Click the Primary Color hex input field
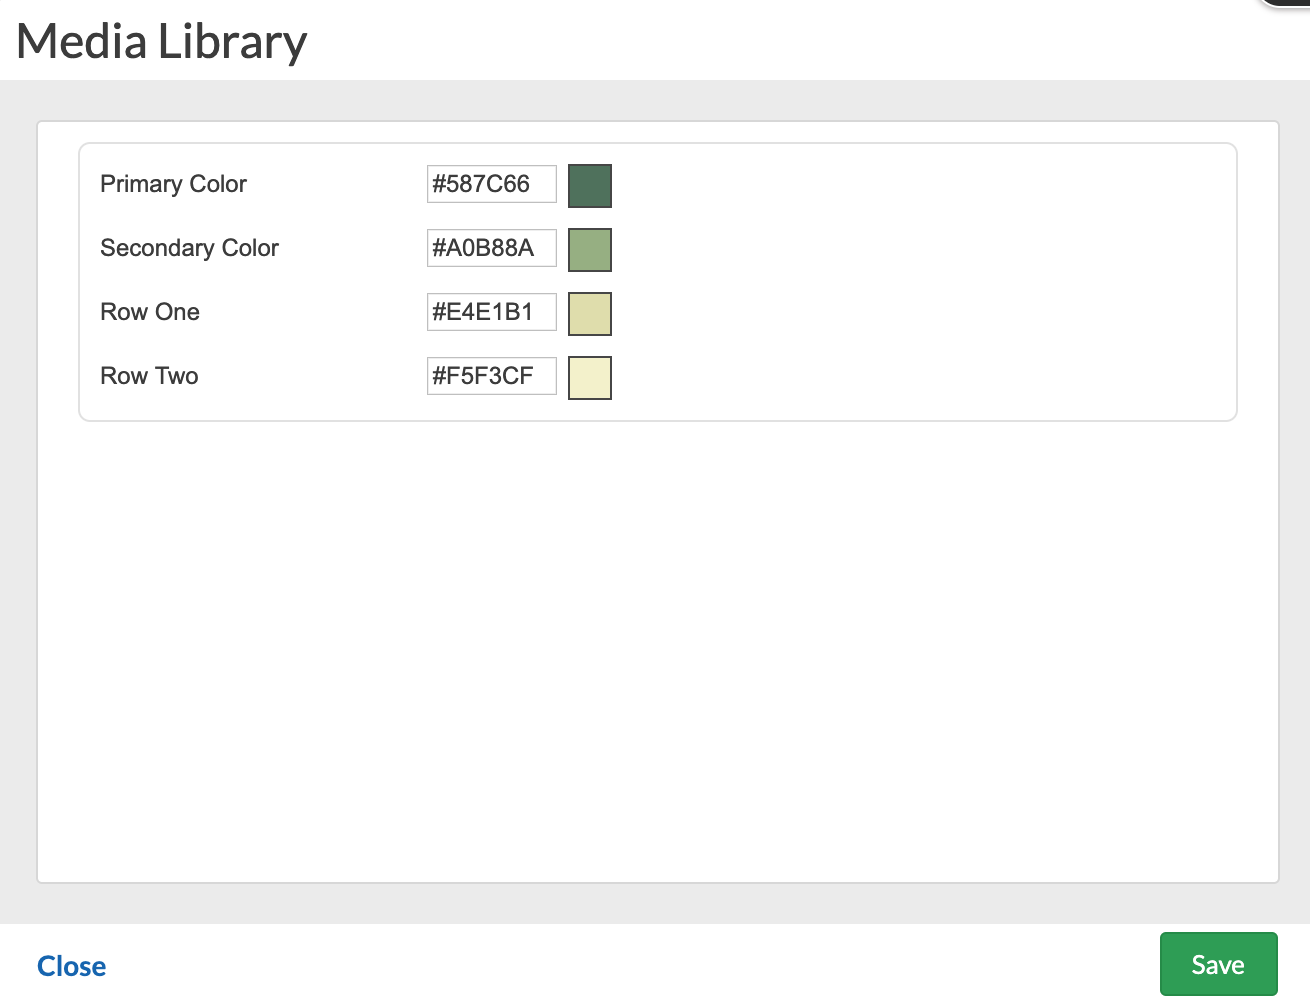This screenshot has height=1000, width=1310. 491,184
